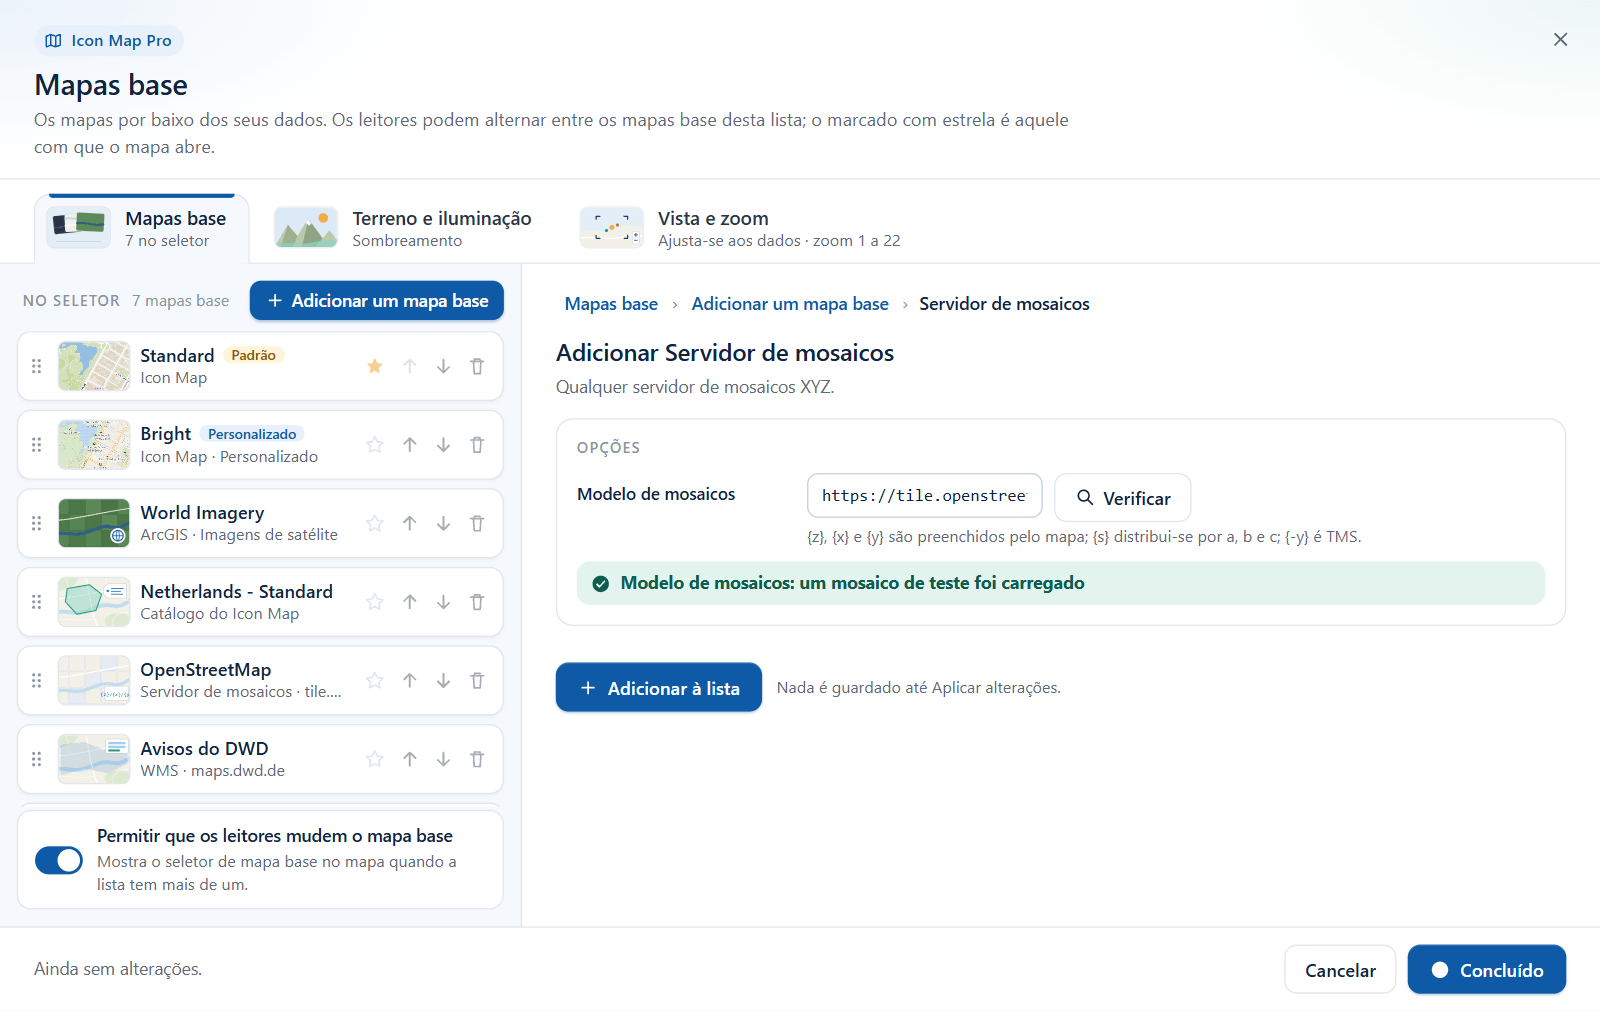Viewport: 1600px width, 1011px height.
Task: Move Netherlands - Standard up
Action: (410, 602)
